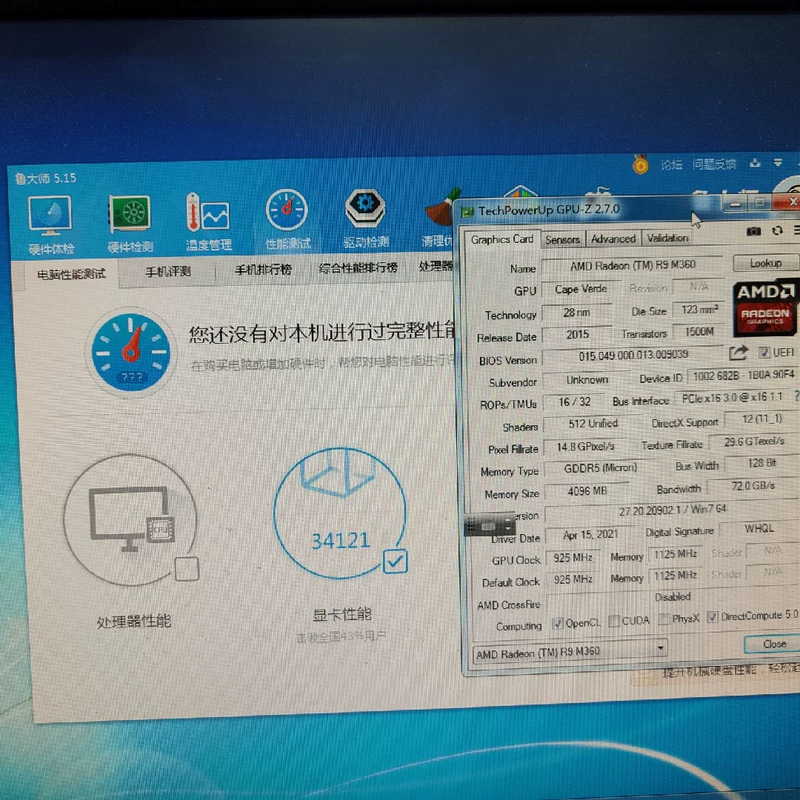Click the DirectX Support 12 (11_1) value

coord(761,419)
